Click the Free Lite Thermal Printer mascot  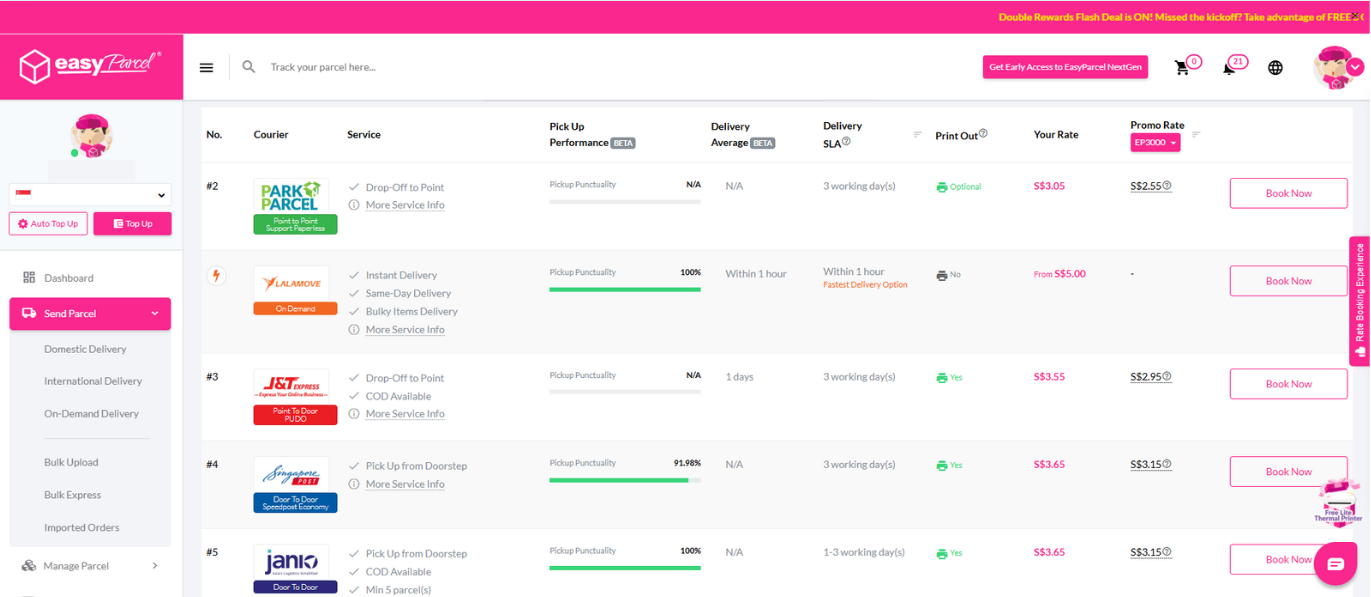[1338, 502]
